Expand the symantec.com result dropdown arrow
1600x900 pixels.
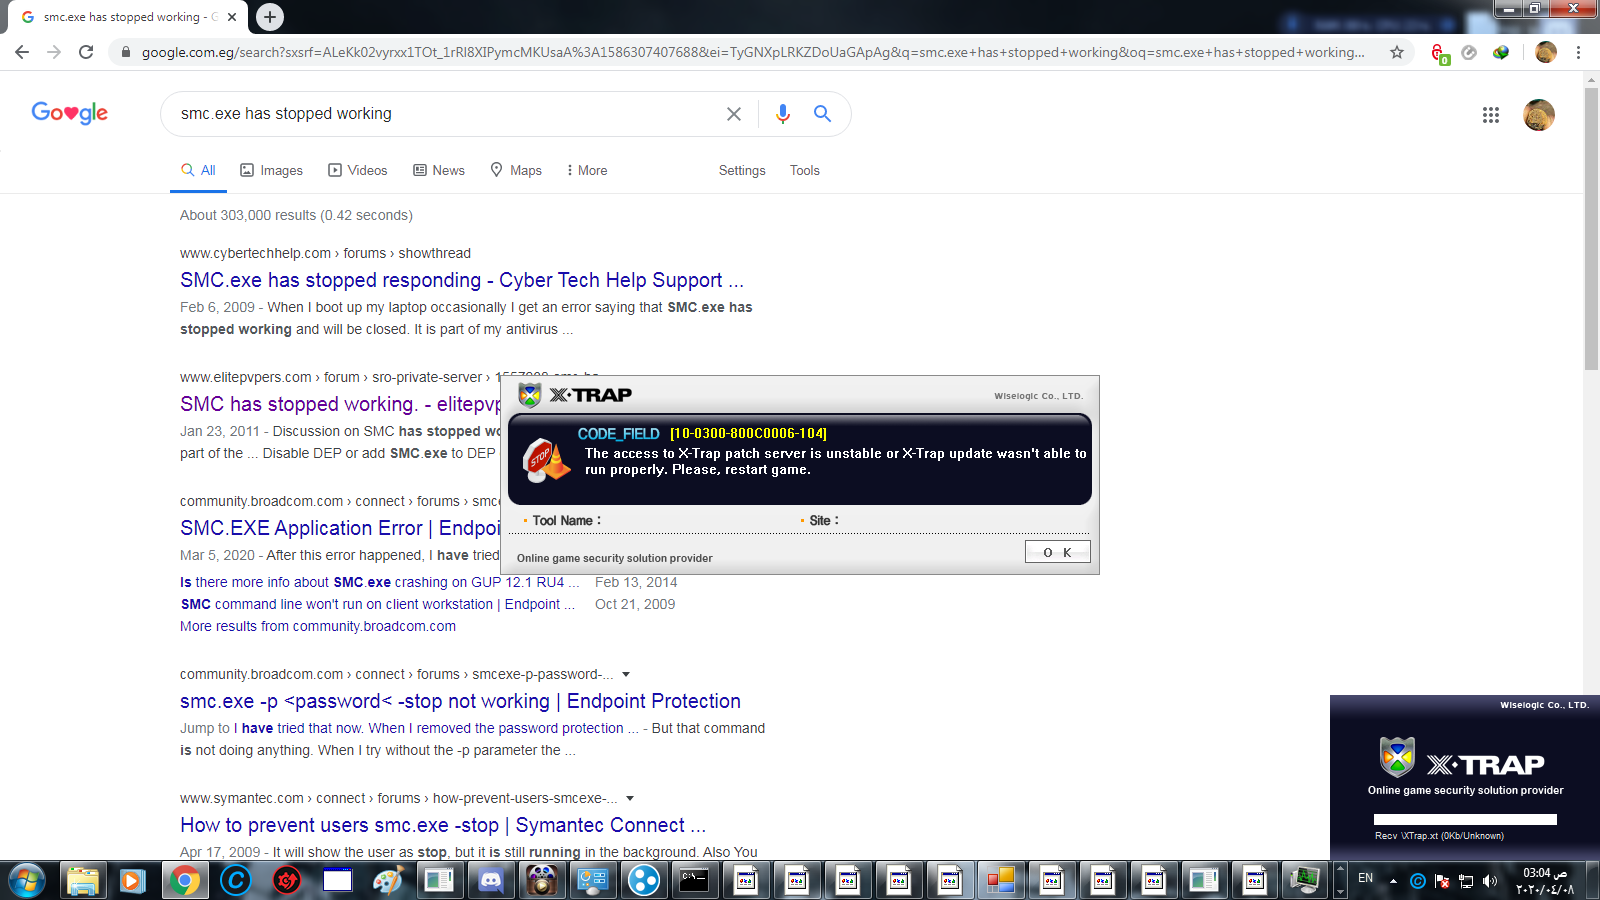tap(630, 799)
